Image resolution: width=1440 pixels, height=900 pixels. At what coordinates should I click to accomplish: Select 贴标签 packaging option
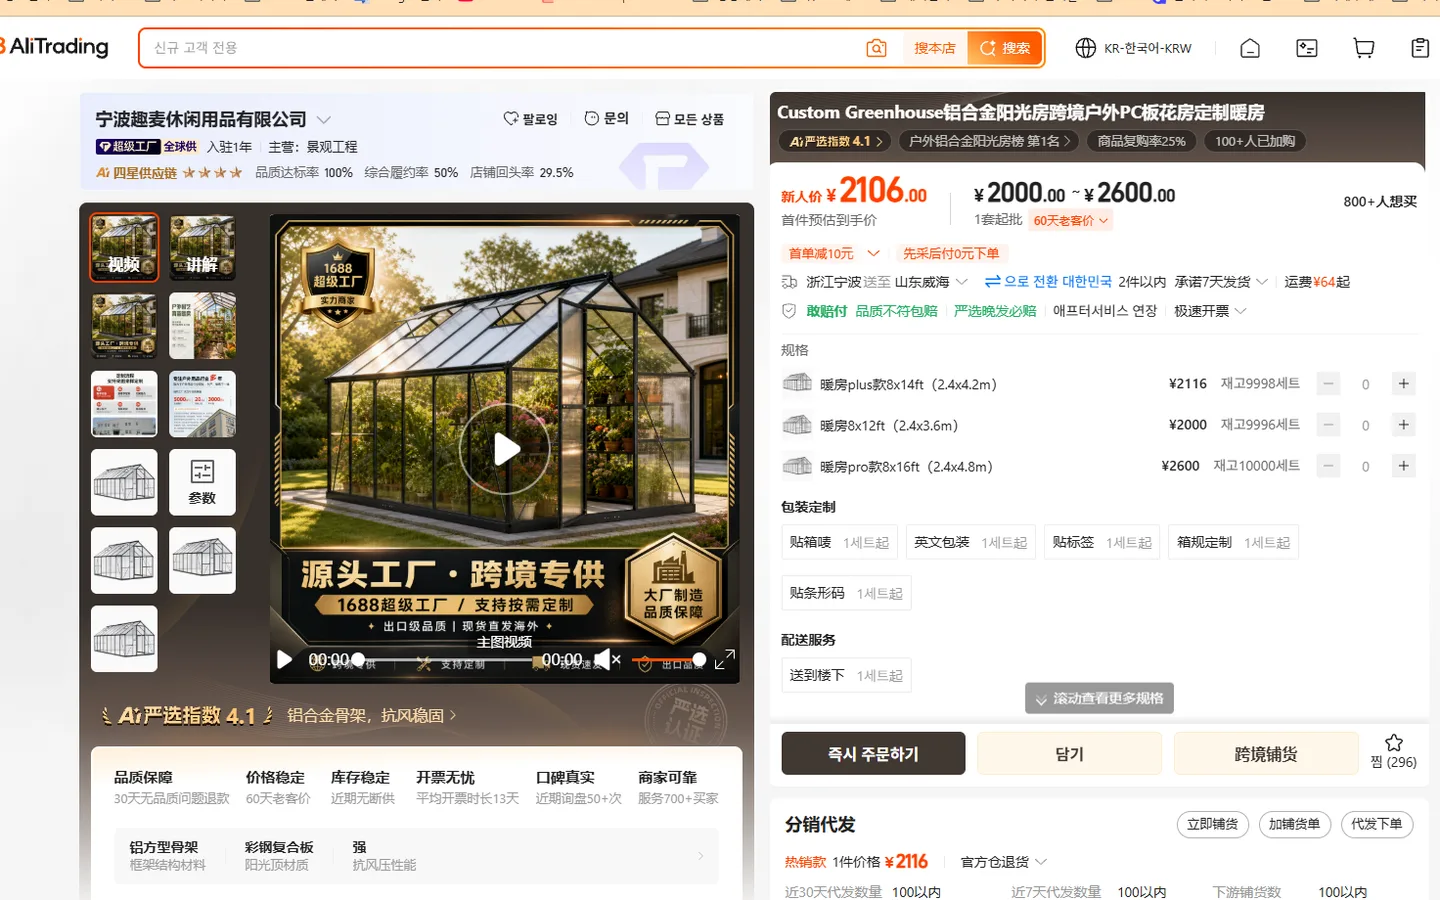(1102, 542)
